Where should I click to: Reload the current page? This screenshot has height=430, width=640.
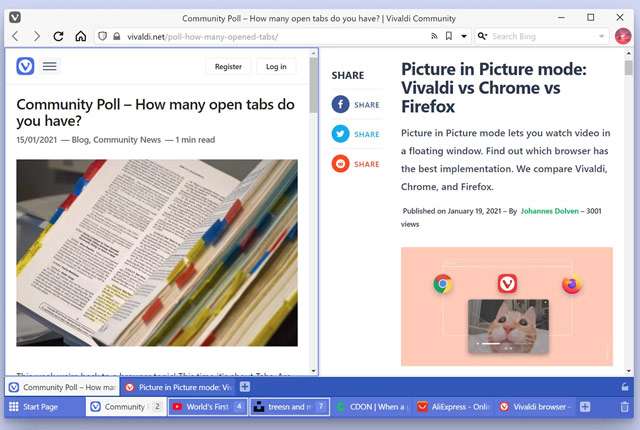58,36
